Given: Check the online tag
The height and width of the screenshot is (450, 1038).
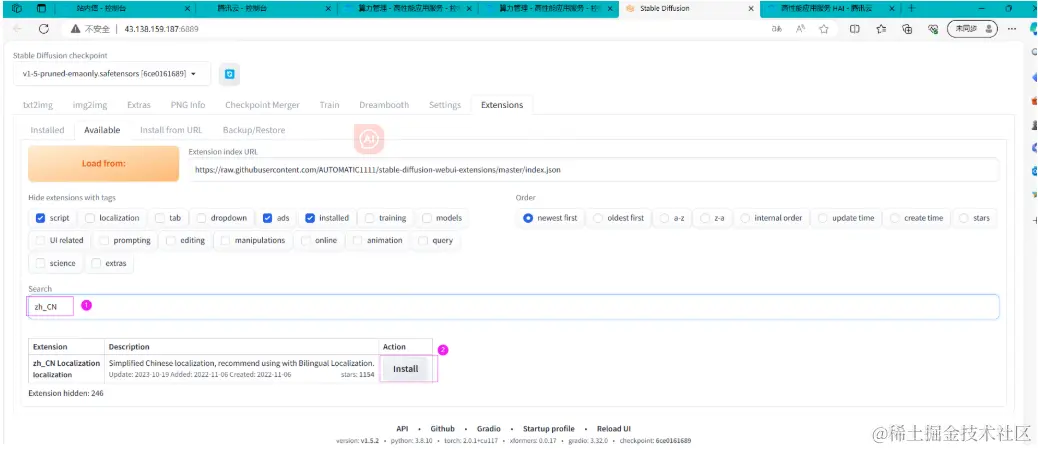Looking at the screenshot, I should [x=305, y=240].
